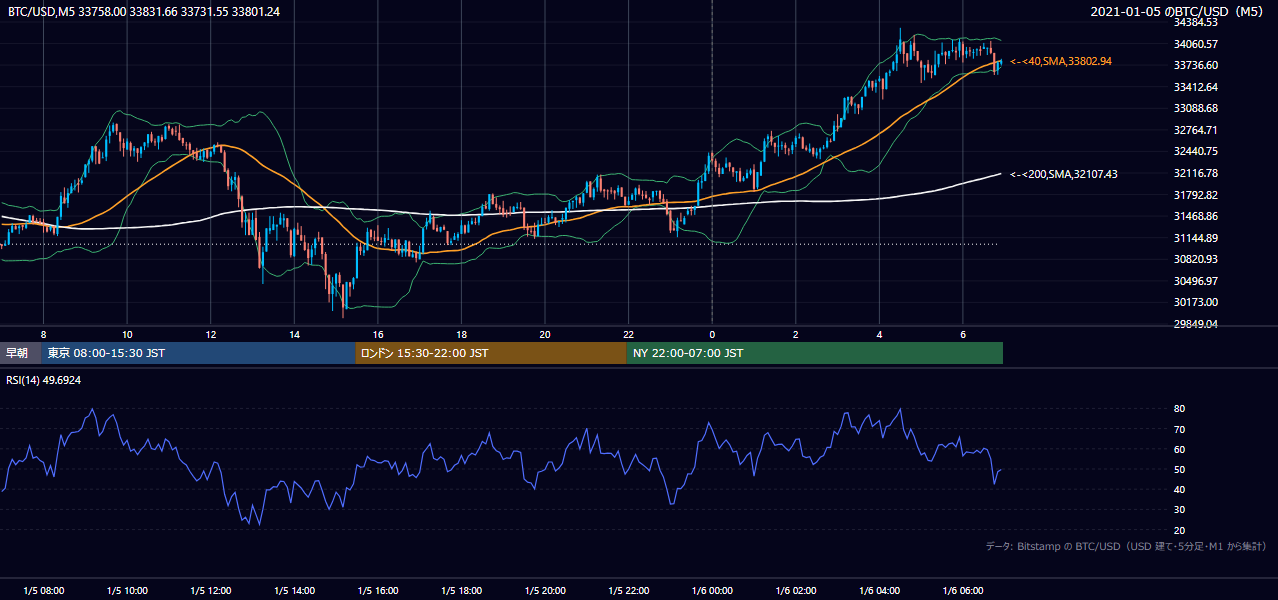Image resolution: width=1278 pixels, height=600 pixels.
Task: Click the BTC/USD,M5 OHLC header text
Action: click(144, 11)
